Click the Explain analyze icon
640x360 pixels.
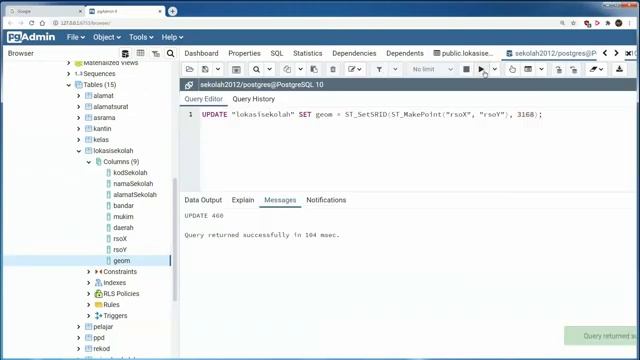point(528,69)
